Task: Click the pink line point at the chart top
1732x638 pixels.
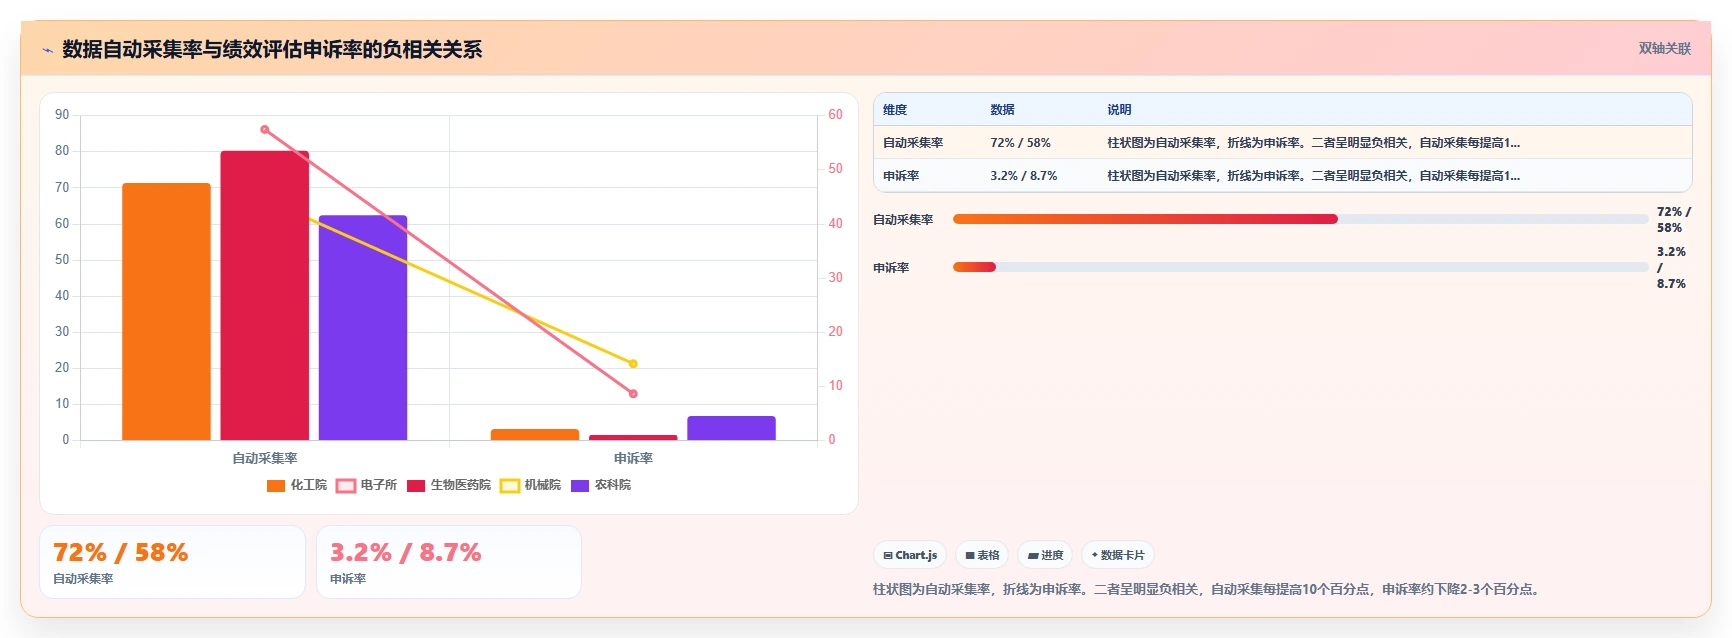Action: coord(265,130)
